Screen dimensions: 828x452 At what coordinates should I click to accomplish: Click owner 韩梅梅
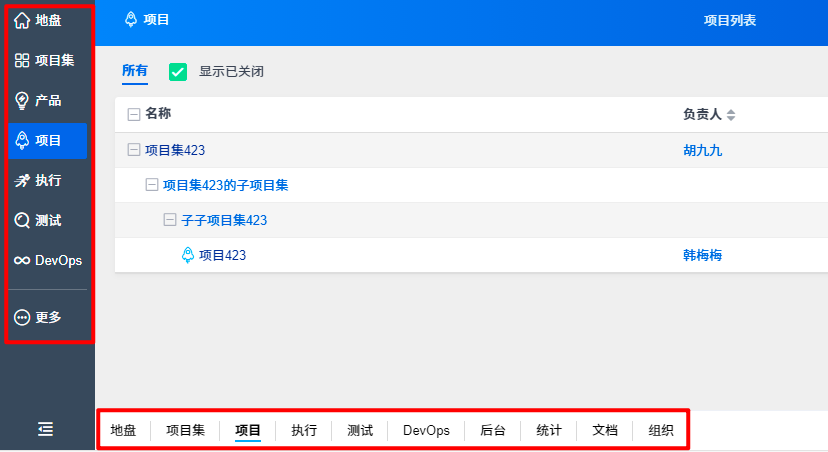(x=702, y=256)
